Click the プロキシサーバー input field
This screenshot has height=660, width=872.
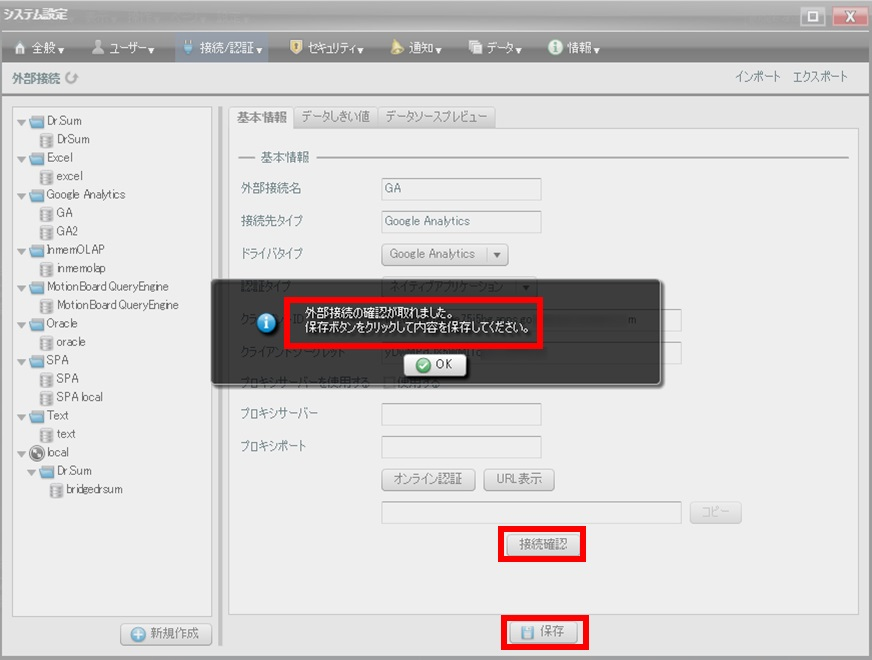461,414
